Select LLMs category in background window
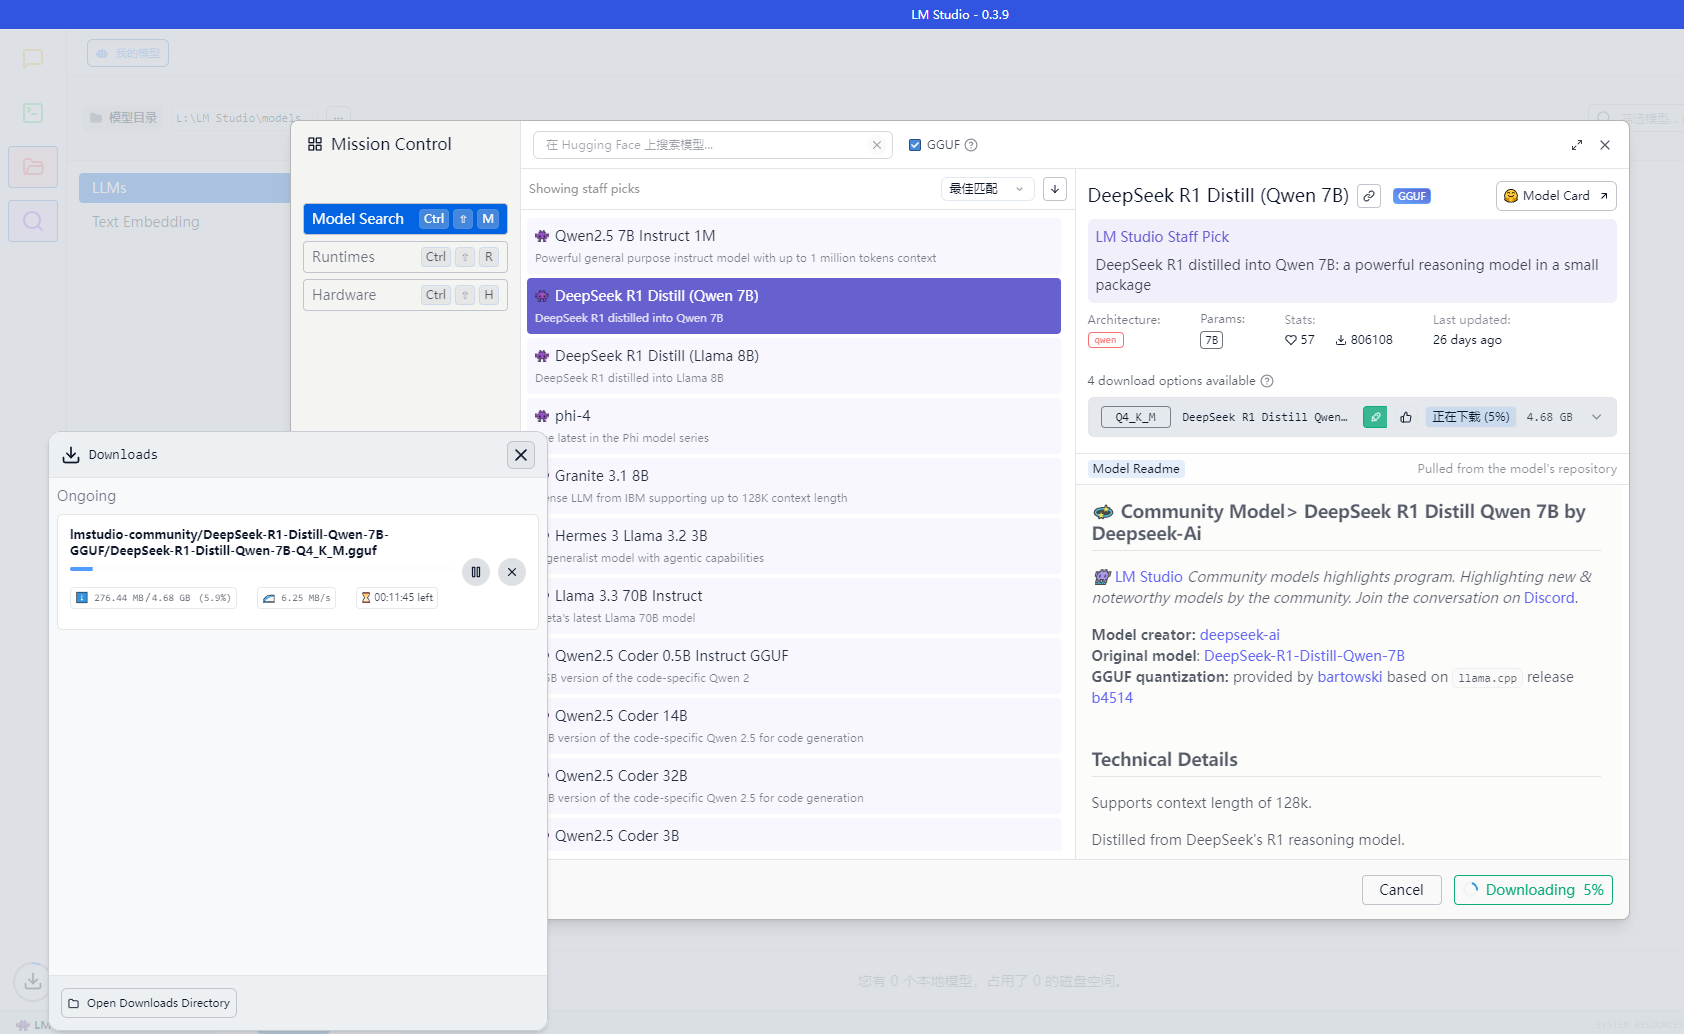This screenshot has width=1684, height=1034. pyautogui.click(x=184, y=188)
